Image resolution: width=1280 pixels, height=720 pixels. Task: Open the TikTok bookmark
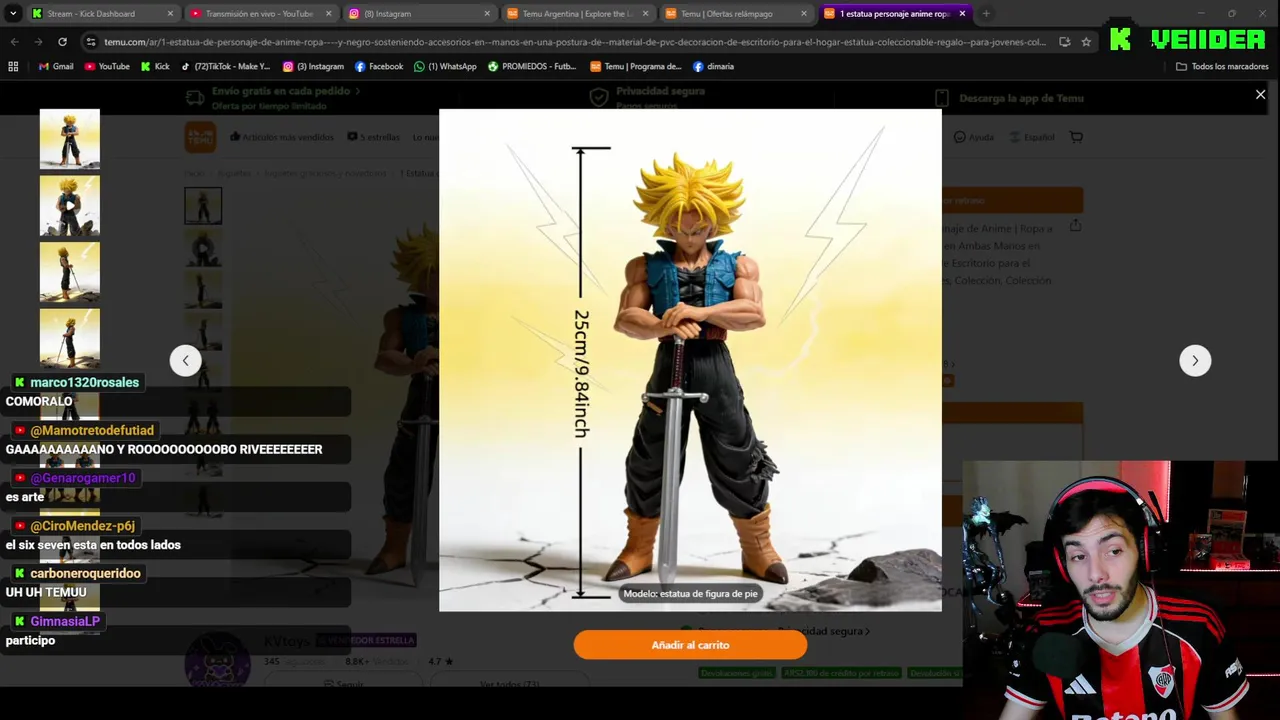point(225,66)
